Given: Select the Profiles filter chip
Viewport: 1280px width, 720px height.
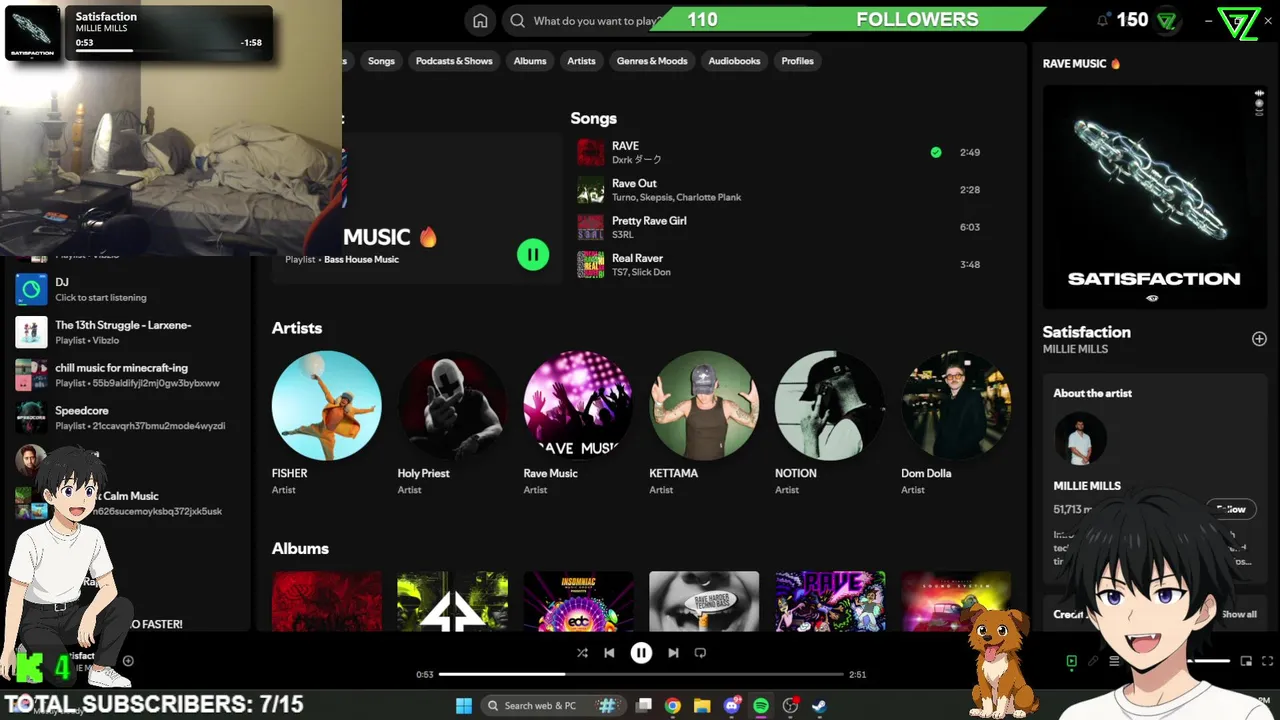Looking at the screenshot, I should 797,61.
